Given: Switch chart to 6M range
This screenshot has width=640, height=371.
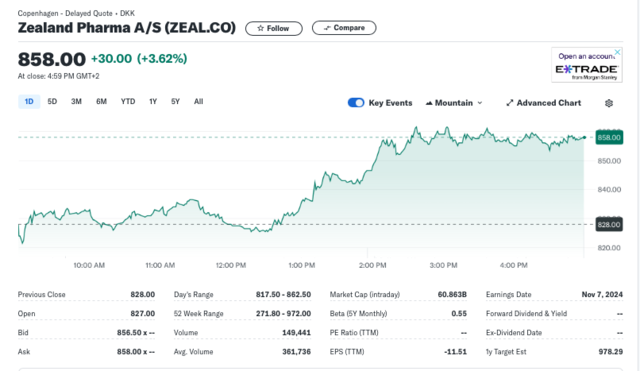Looking at the screenshot, I should point(101,102).
